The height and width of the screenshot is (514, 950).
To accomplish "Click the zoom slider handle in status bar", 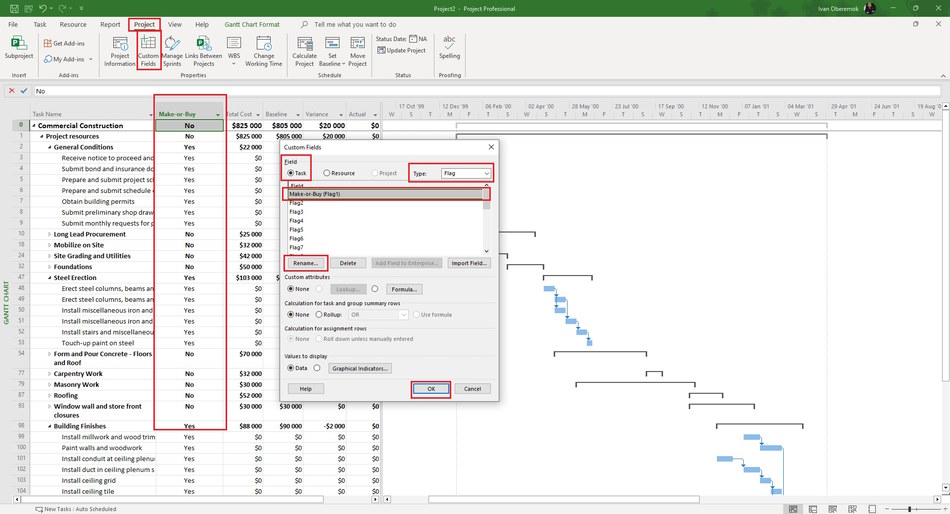I will [x=910, y=509].
